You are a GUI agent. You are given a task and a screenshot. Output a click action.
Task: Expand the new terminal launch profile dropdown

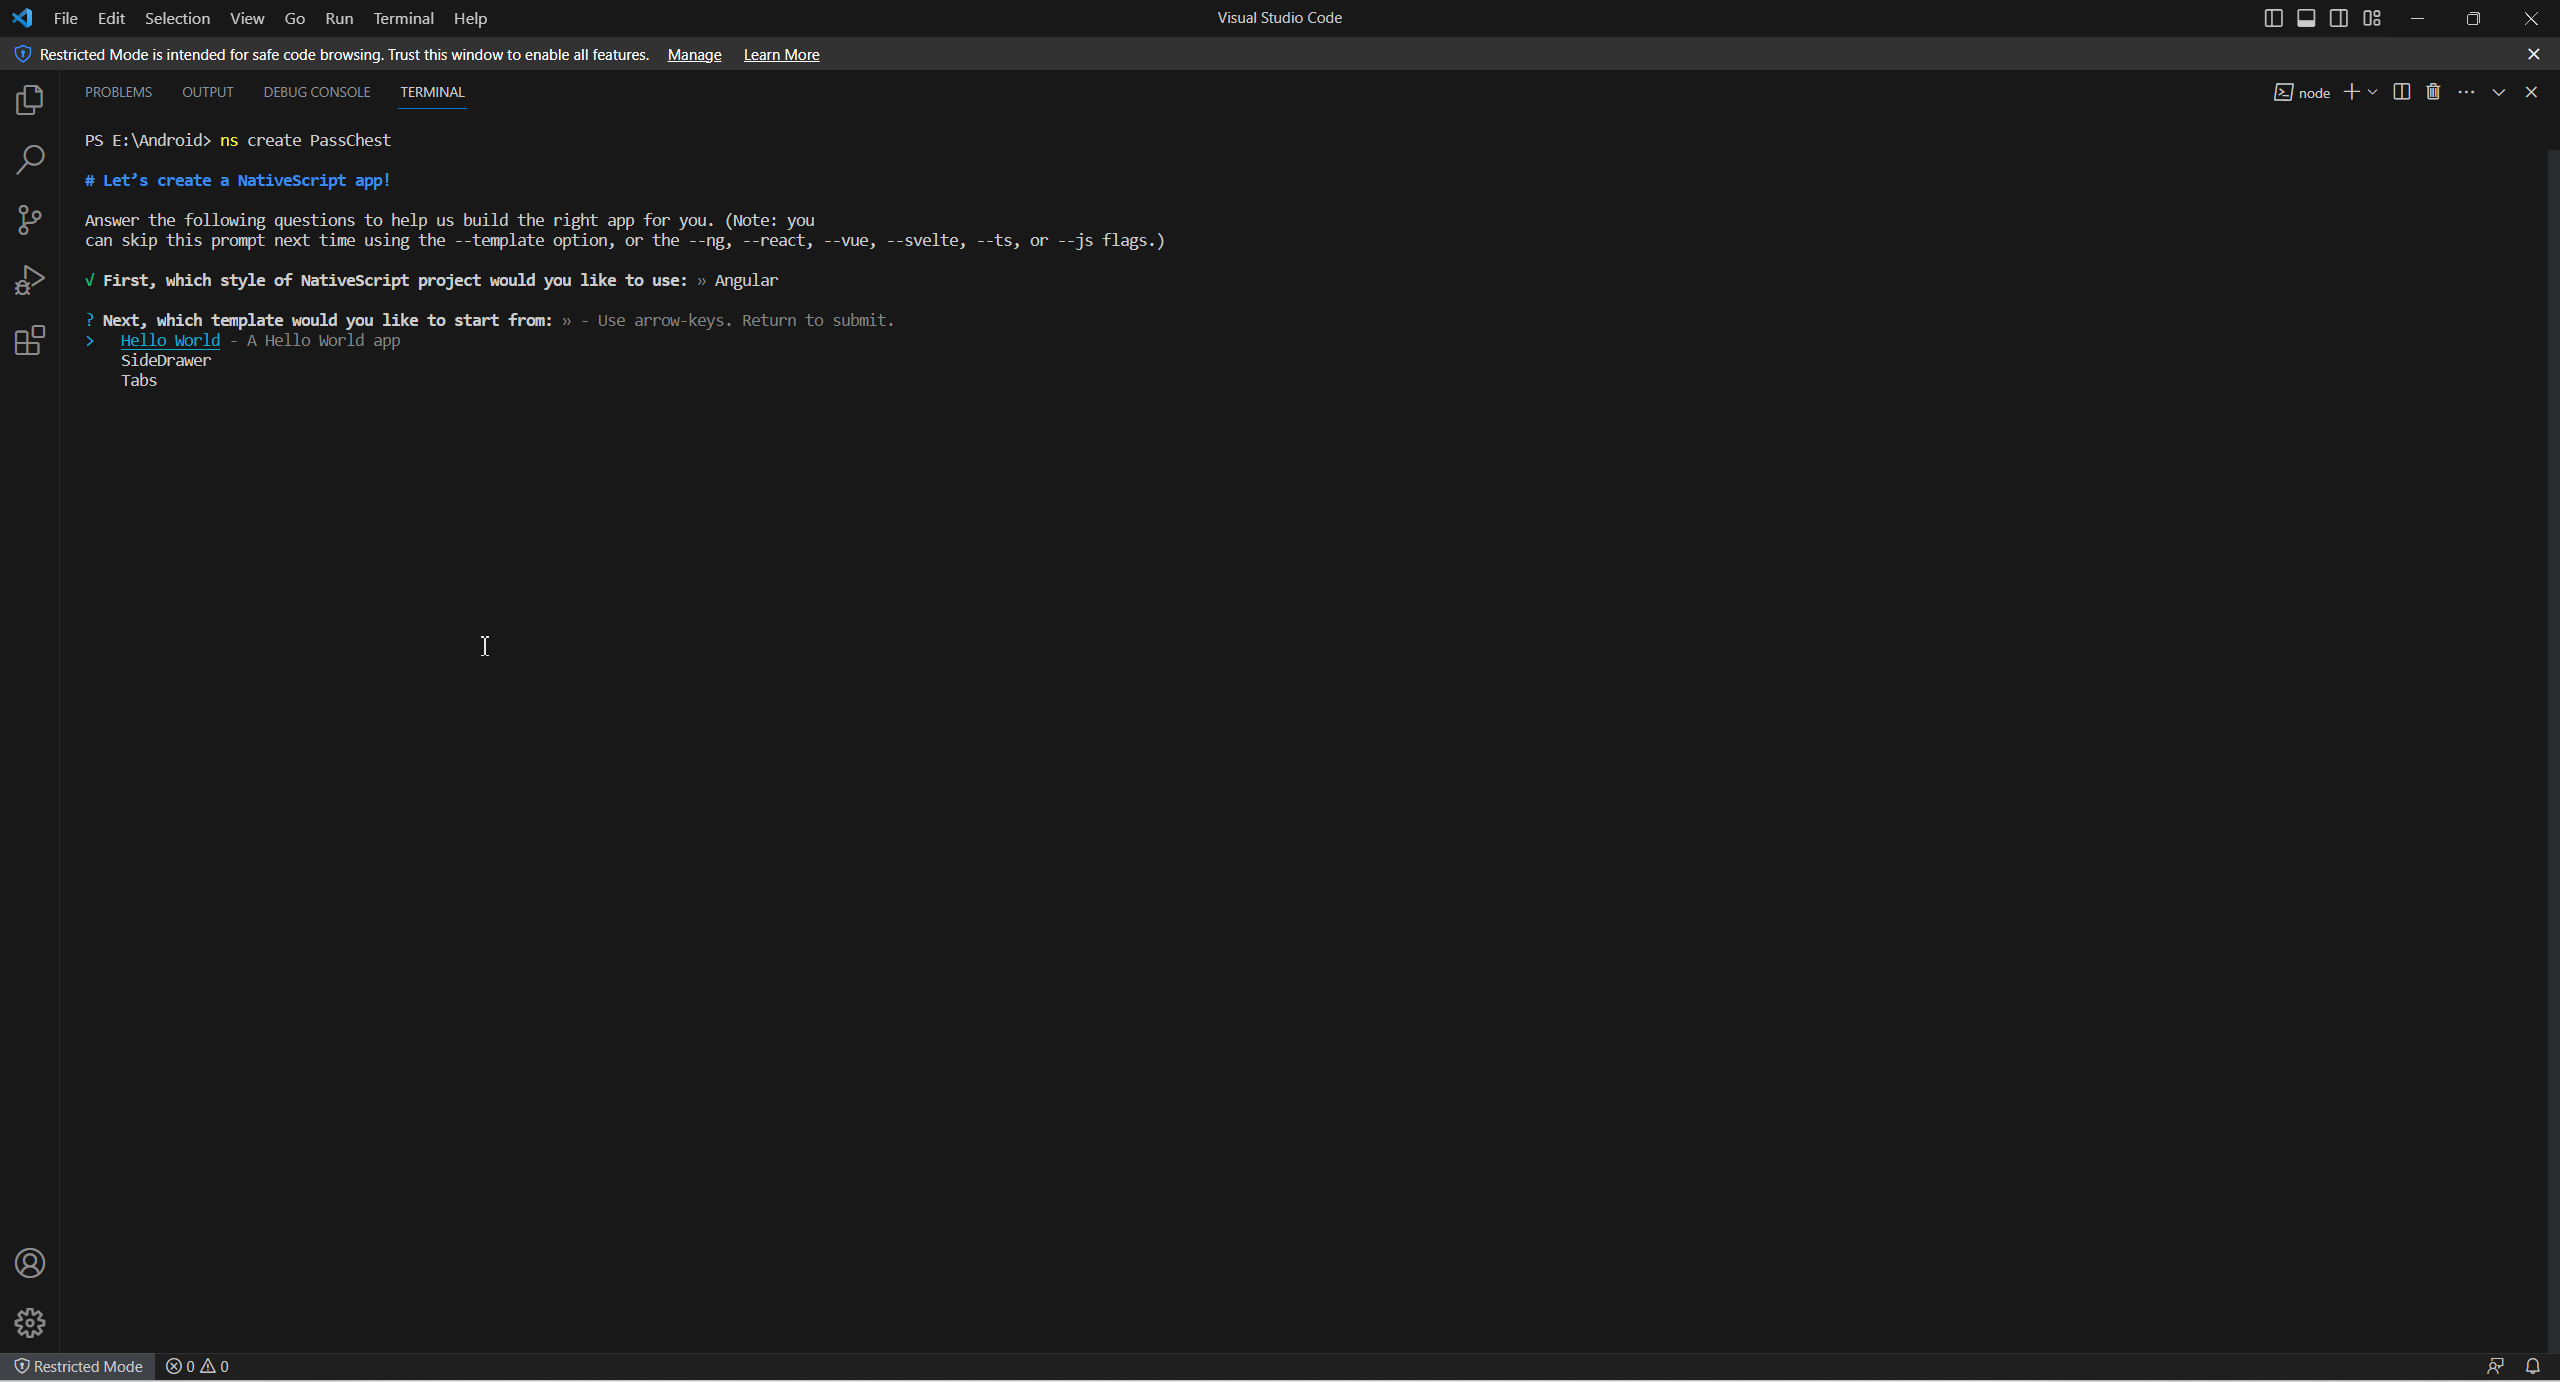pyautogui.click(x=2373, y=92)
